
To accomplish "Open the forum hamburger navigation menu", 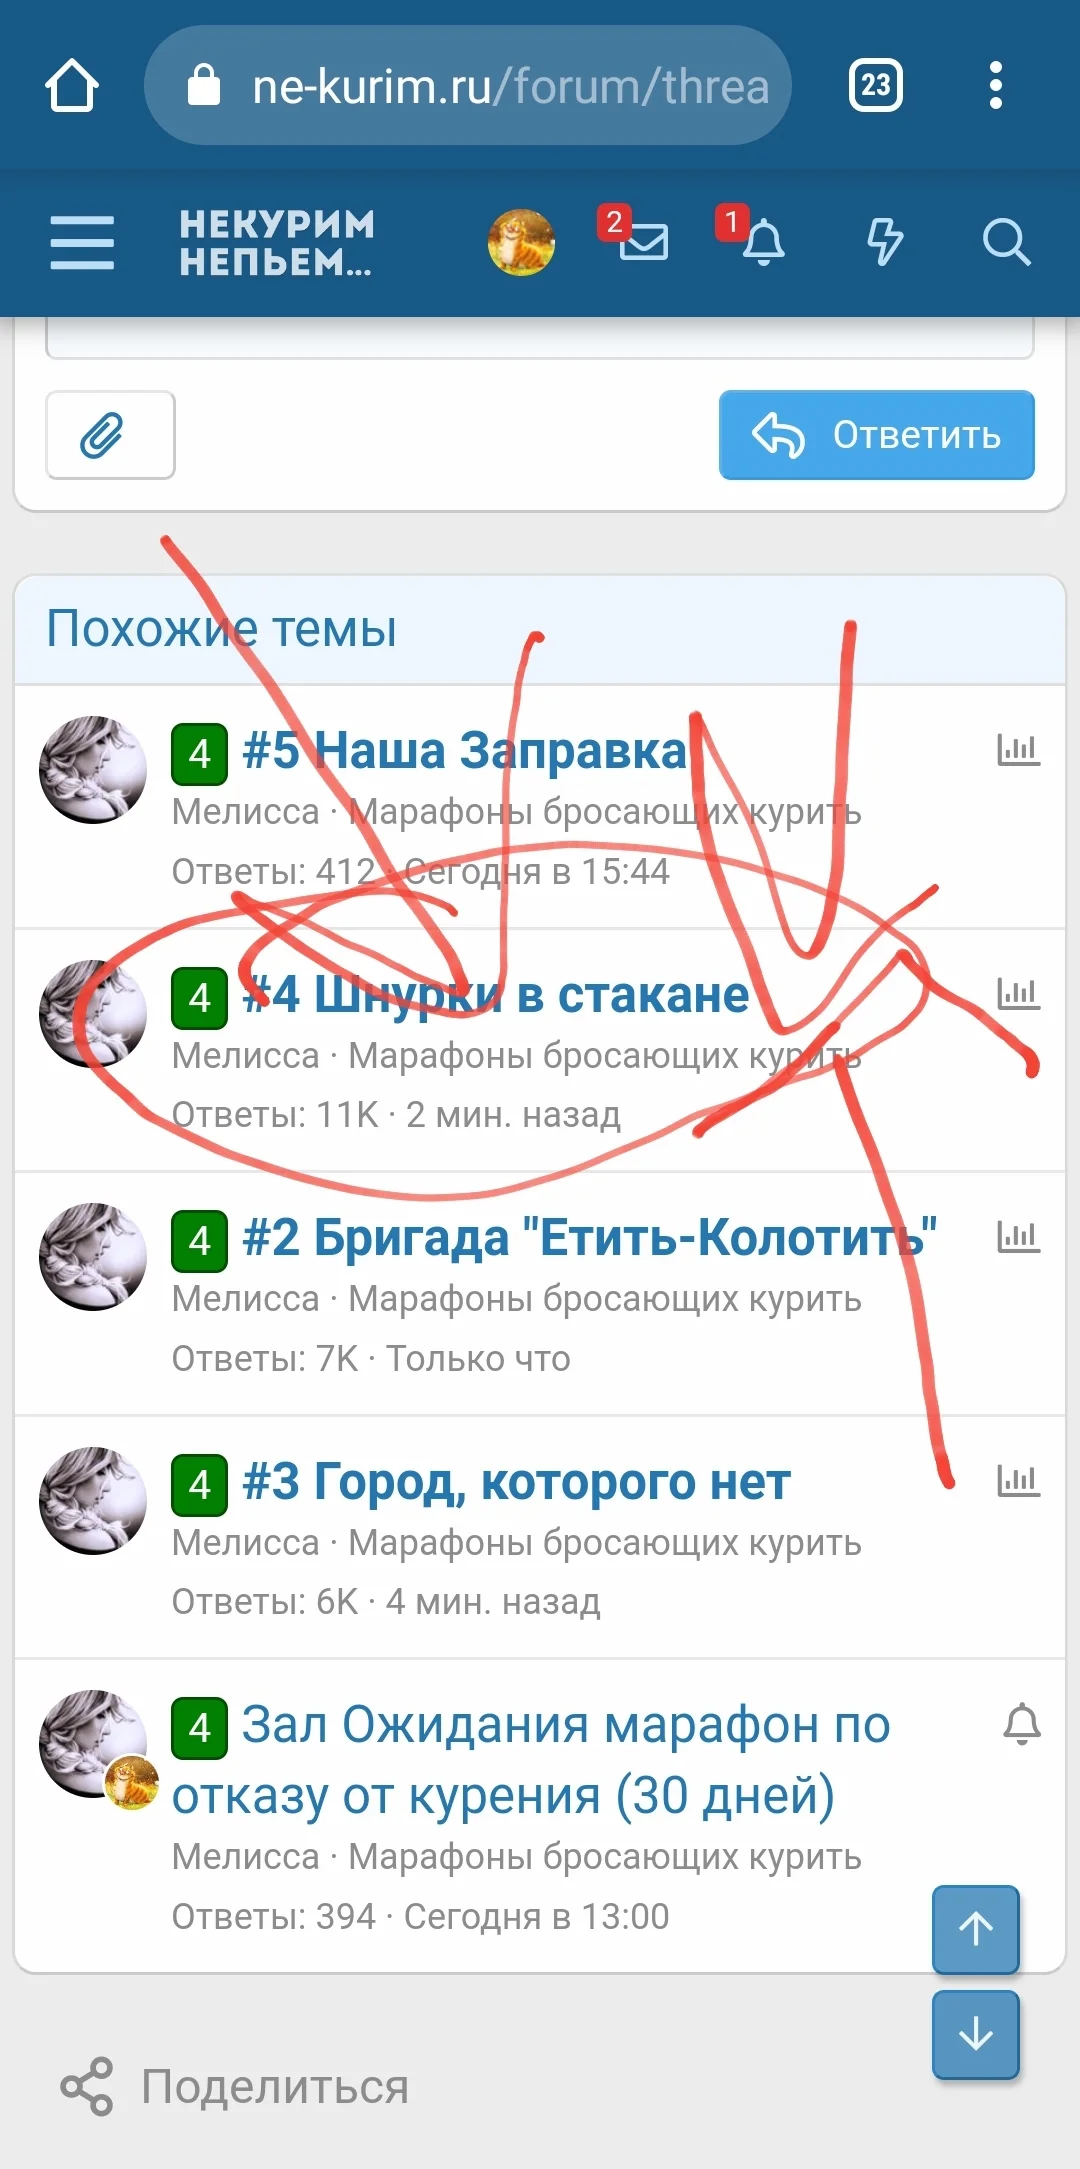I will click(x=82, y=243).
